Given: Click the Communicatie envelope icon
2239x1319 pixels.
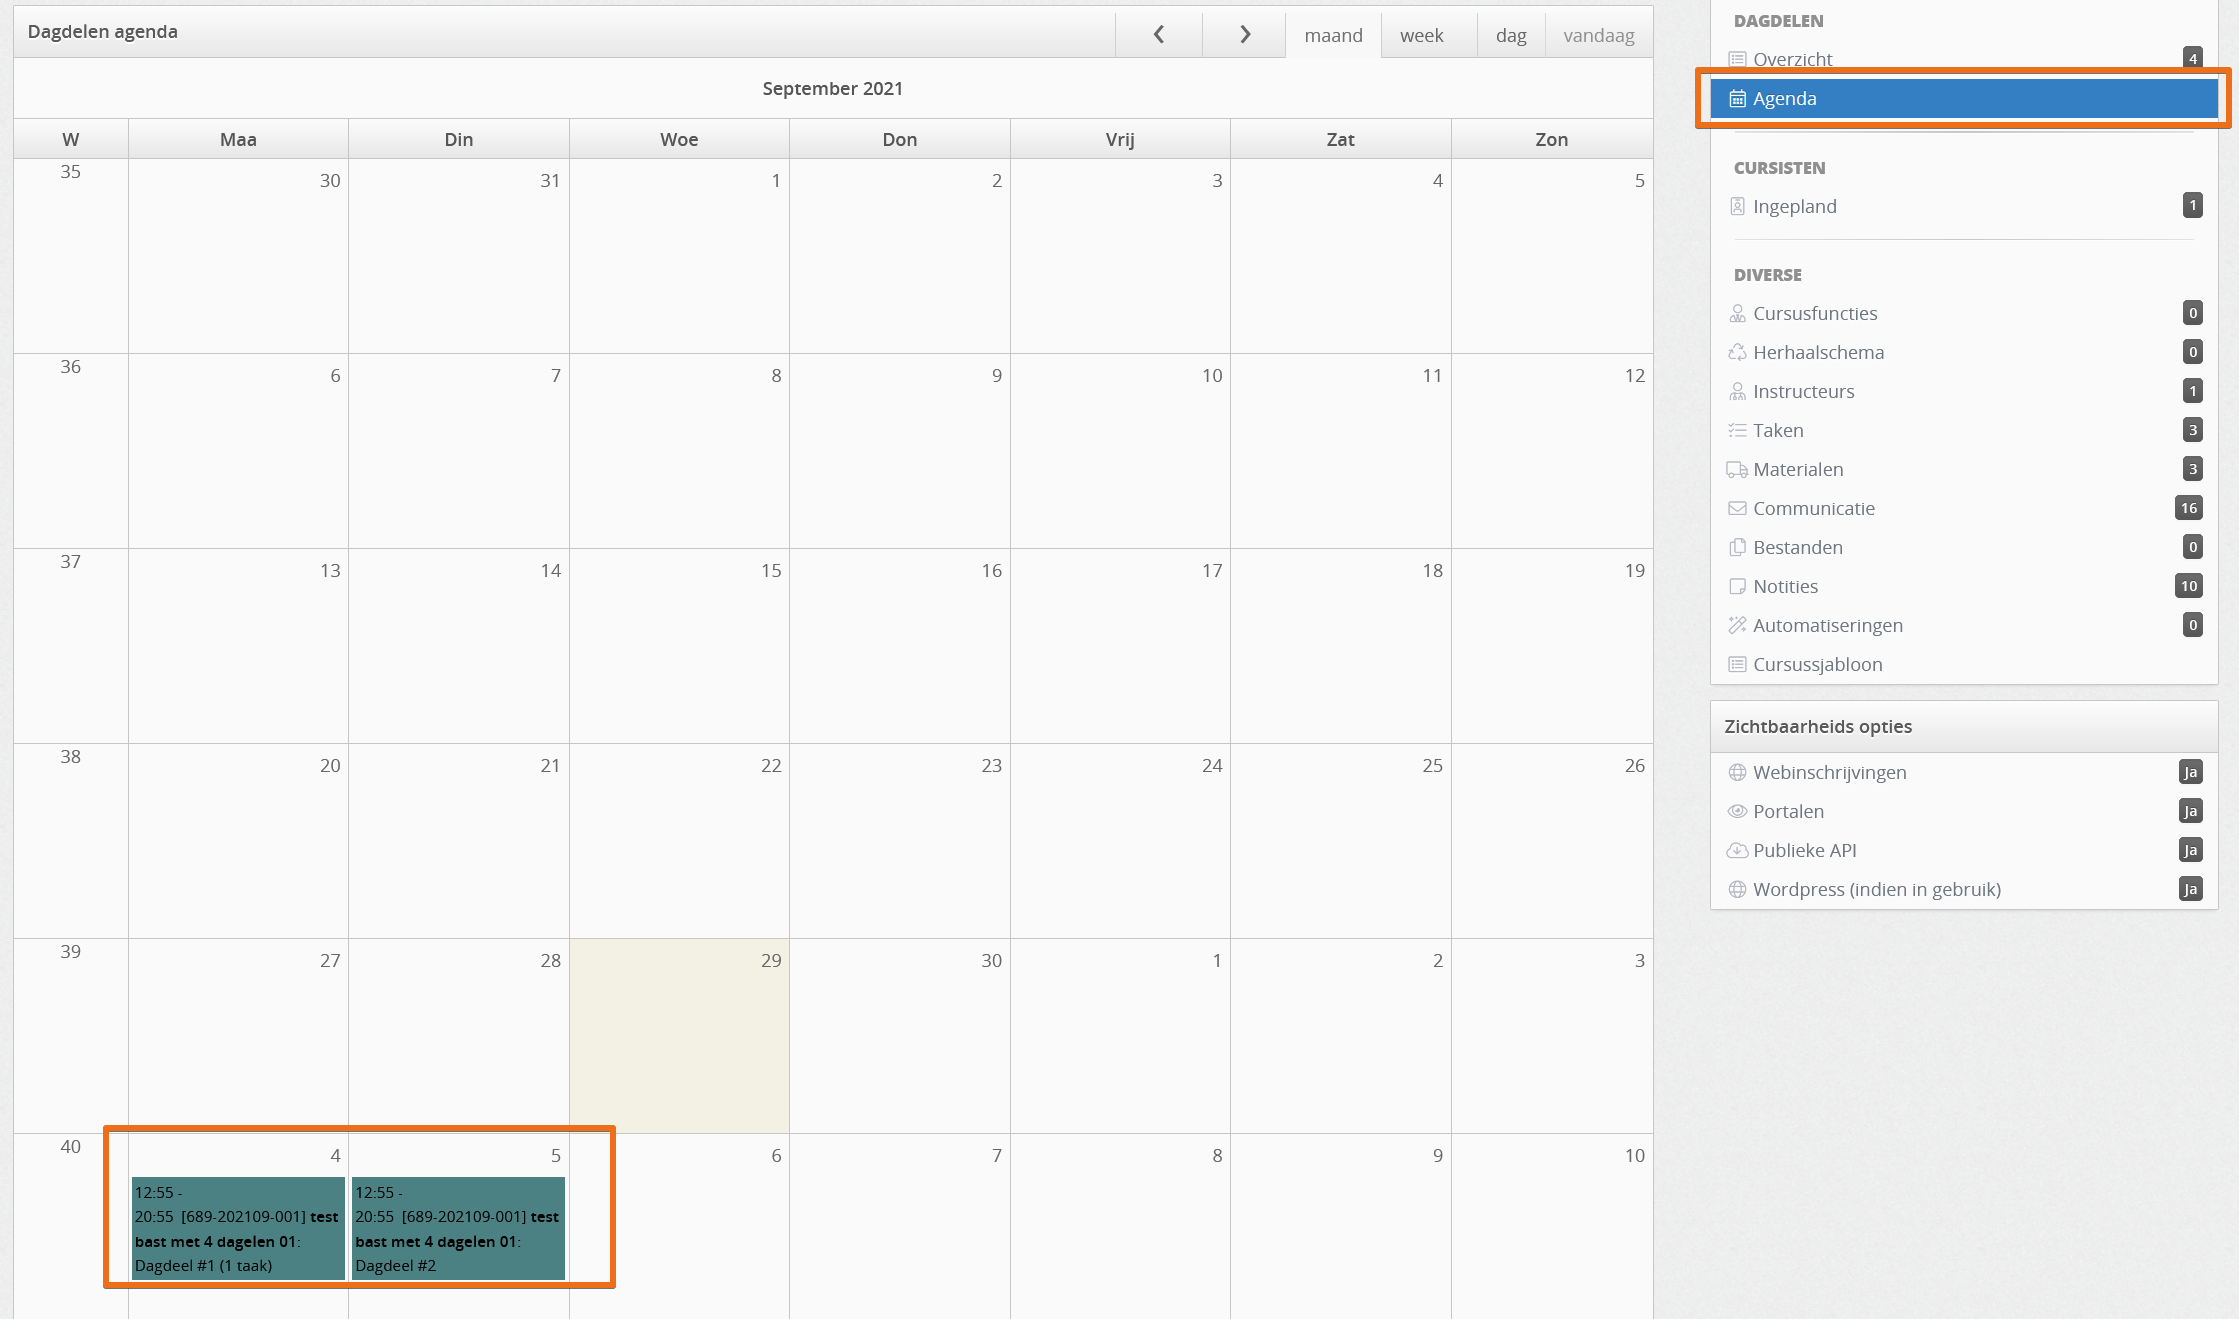Looking at the screenshot, I should [x=1737, y=509].
